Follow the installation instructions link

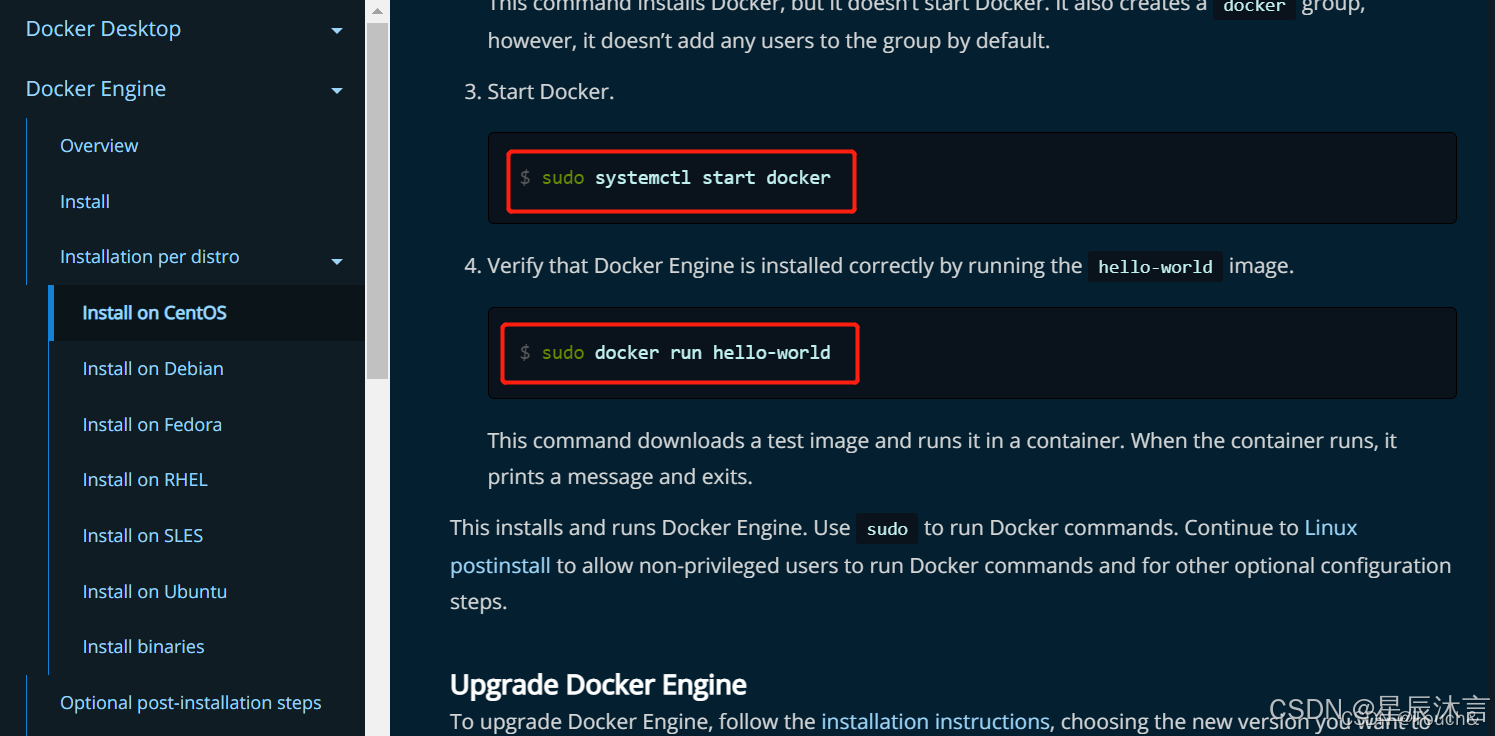tap(935, 721)
